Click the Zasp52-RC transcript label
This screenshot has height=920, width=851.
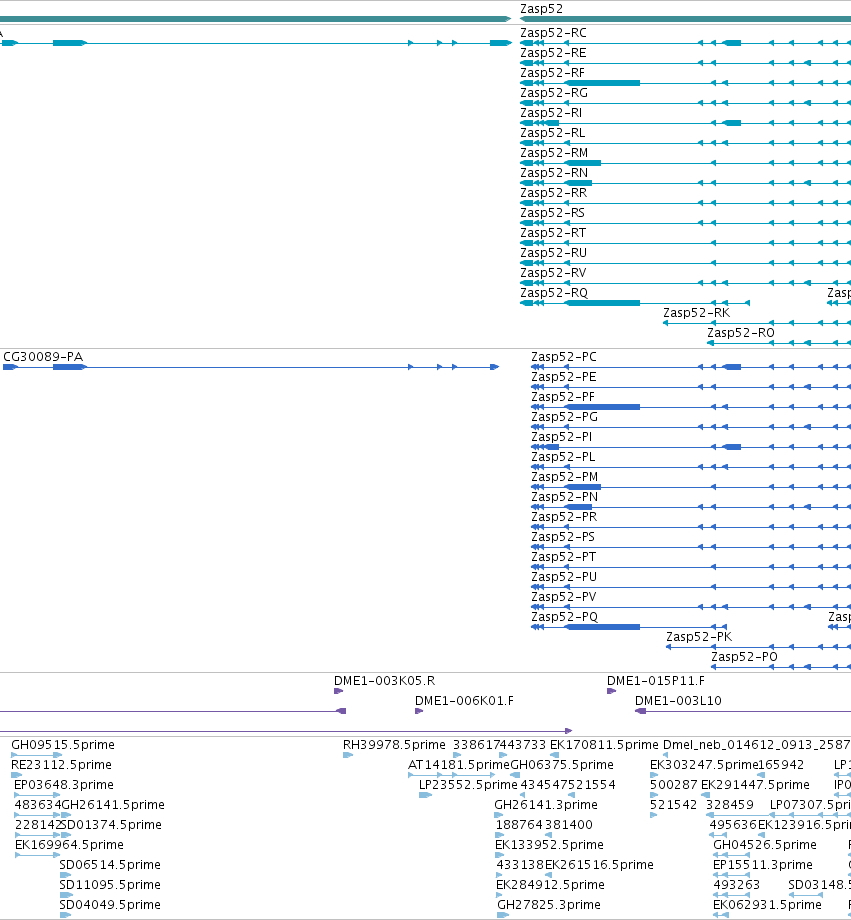(x=553, y=33)
